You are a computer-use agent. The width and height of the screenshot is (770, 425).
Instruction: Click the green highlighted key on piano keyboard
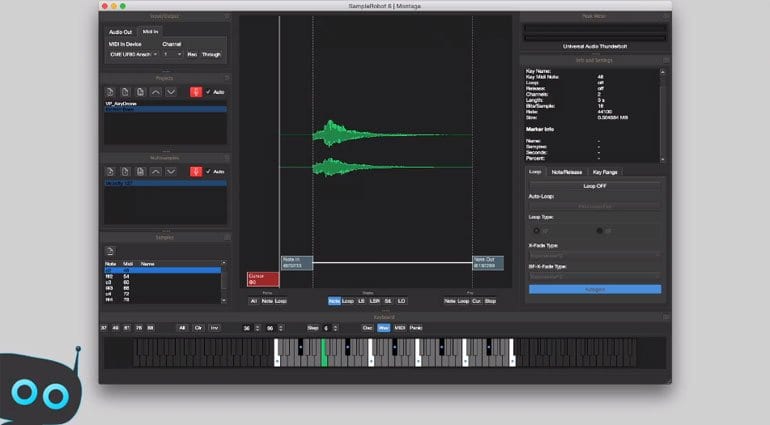click(x=324, y=353)
